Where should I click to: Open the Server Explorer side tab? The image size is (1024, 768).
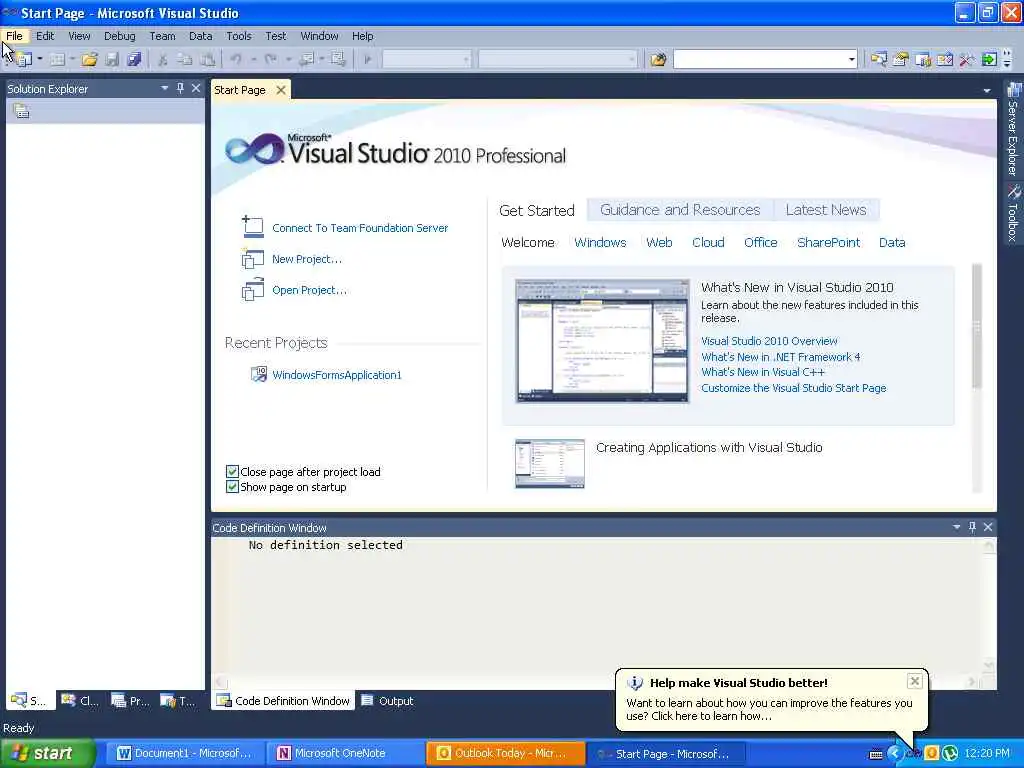[1013, 130]
